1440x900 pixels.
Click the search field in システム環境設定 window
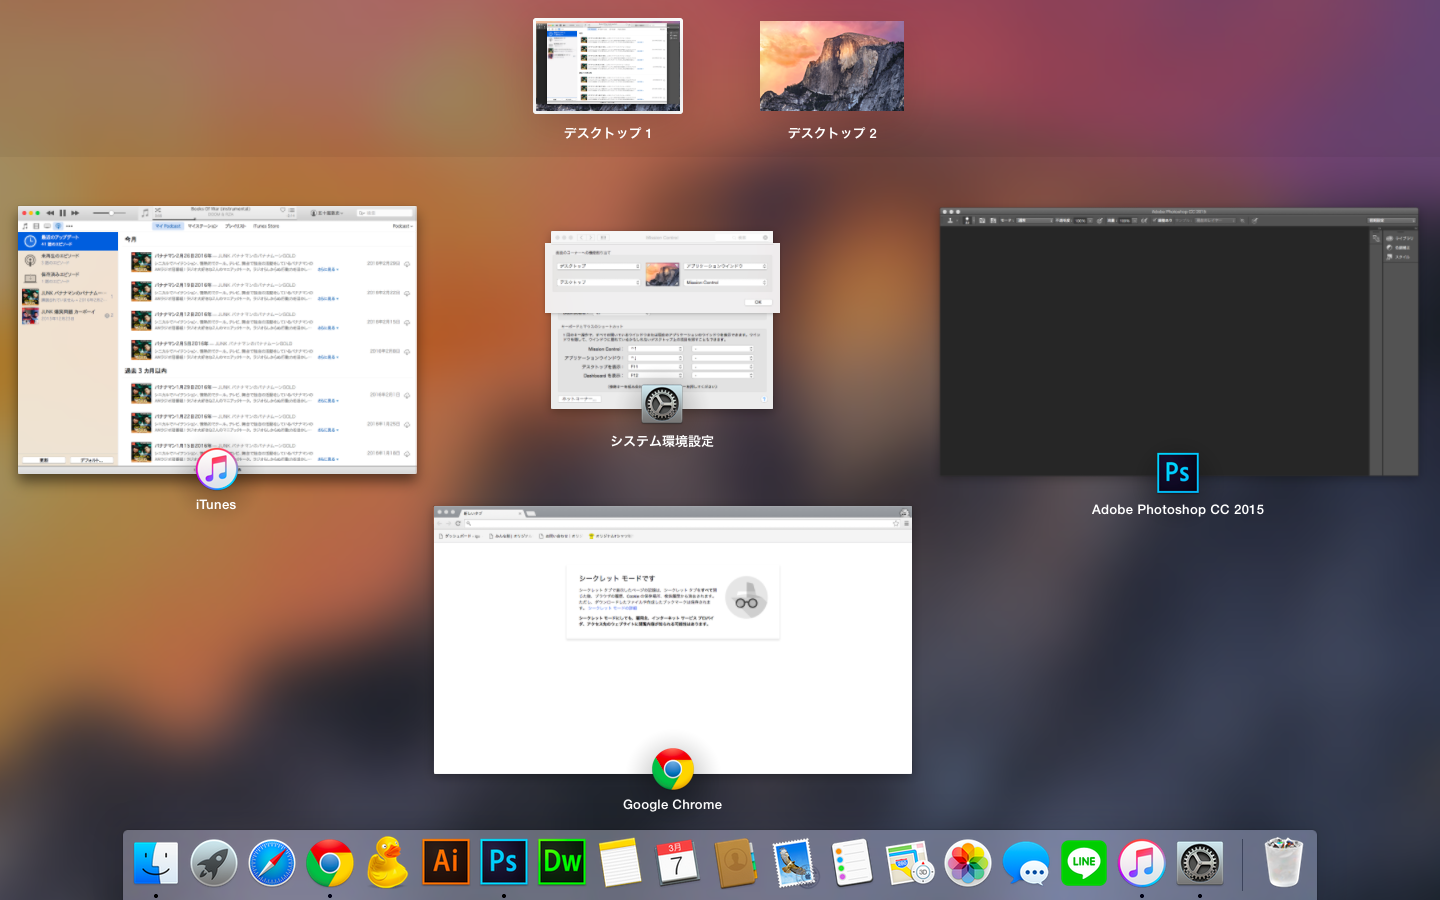[743, 238]
